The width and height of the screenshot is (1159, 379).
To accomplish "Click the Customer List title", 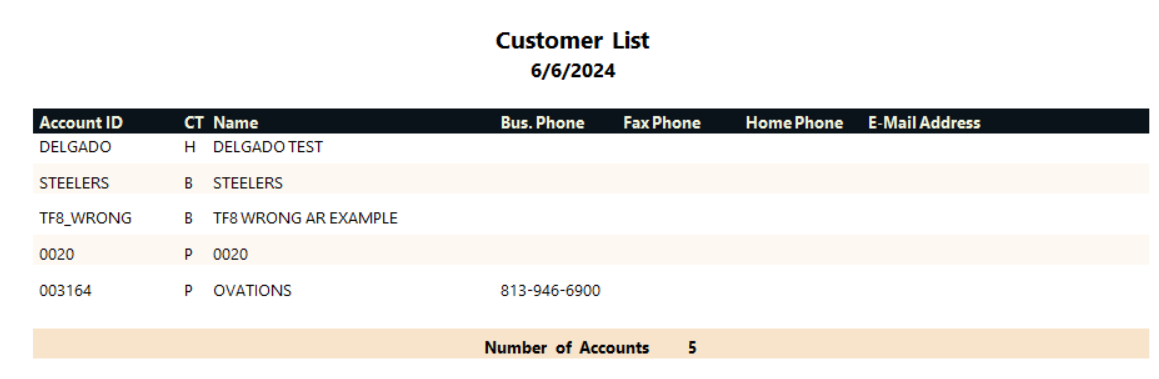I will (x=572, y=40).
